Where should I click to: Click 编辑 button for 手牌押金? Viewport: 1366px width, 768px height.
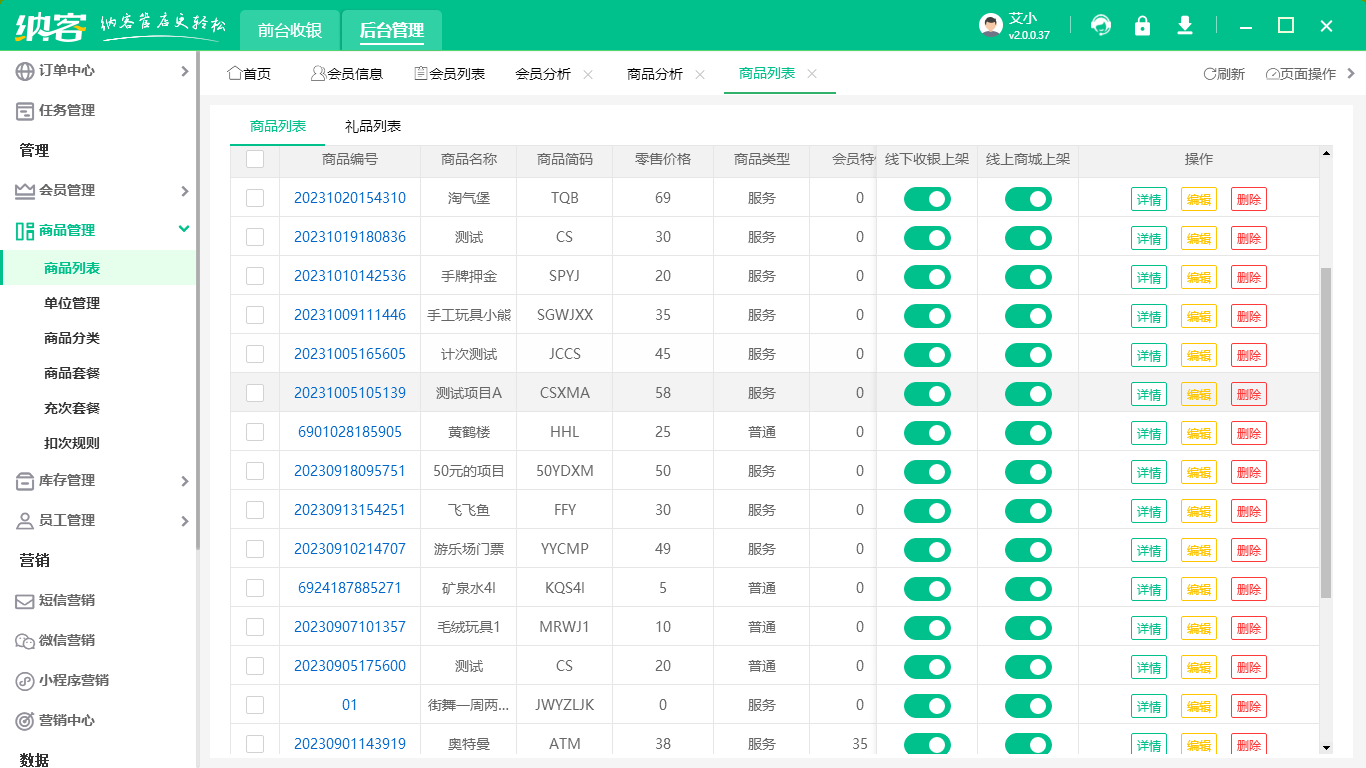click(x=1199, y=277)
